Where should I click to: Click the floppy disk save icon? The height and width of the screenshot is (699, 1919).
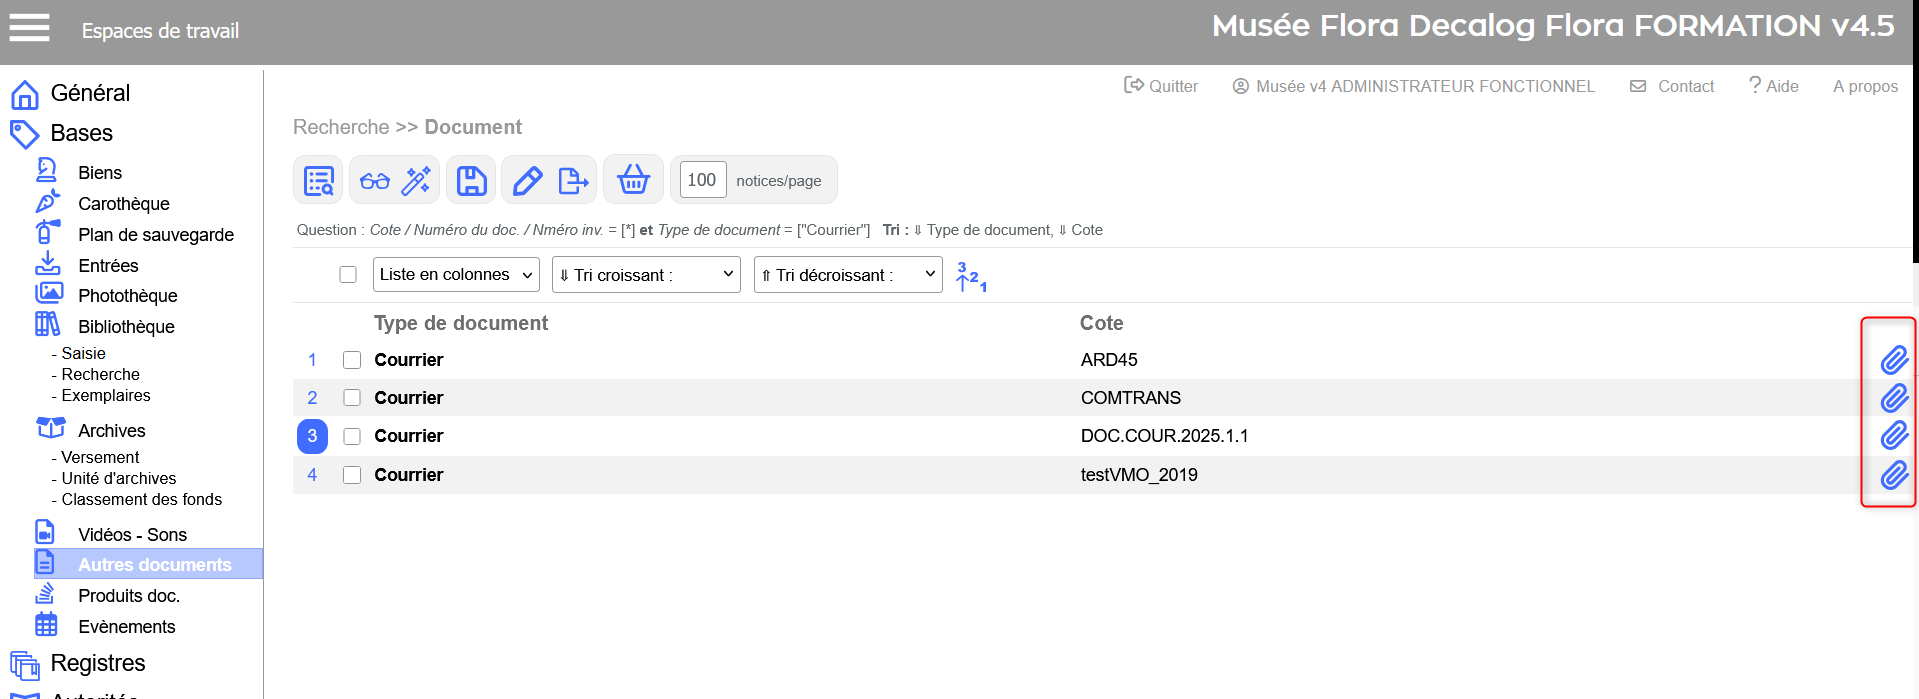(x=471, y=181)
